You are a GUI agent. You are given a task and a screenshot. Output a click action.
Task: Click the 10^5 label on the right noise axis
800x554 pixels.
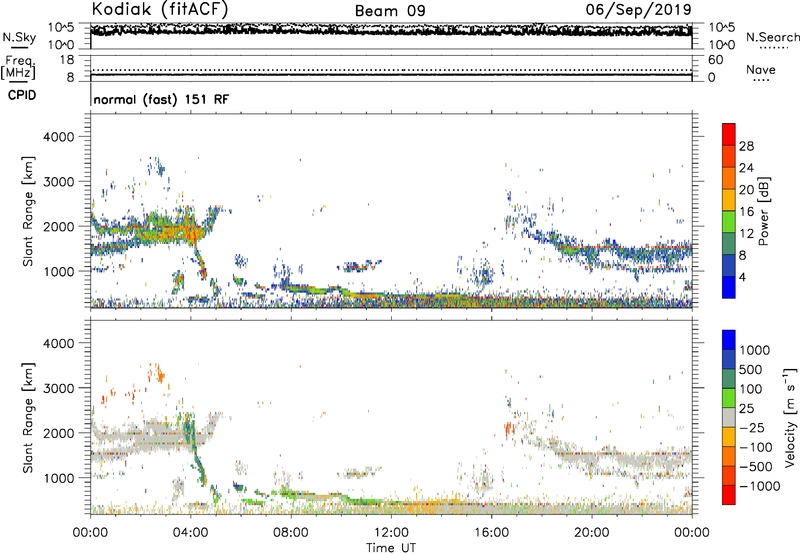[722, 28]
